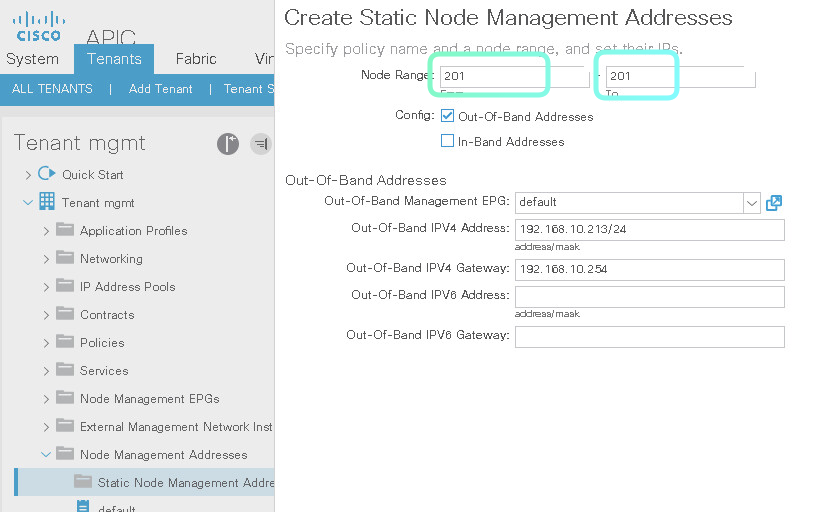Expand the Application Profiles folder
This screenshot has height=512, width=839.
point(46,231)
